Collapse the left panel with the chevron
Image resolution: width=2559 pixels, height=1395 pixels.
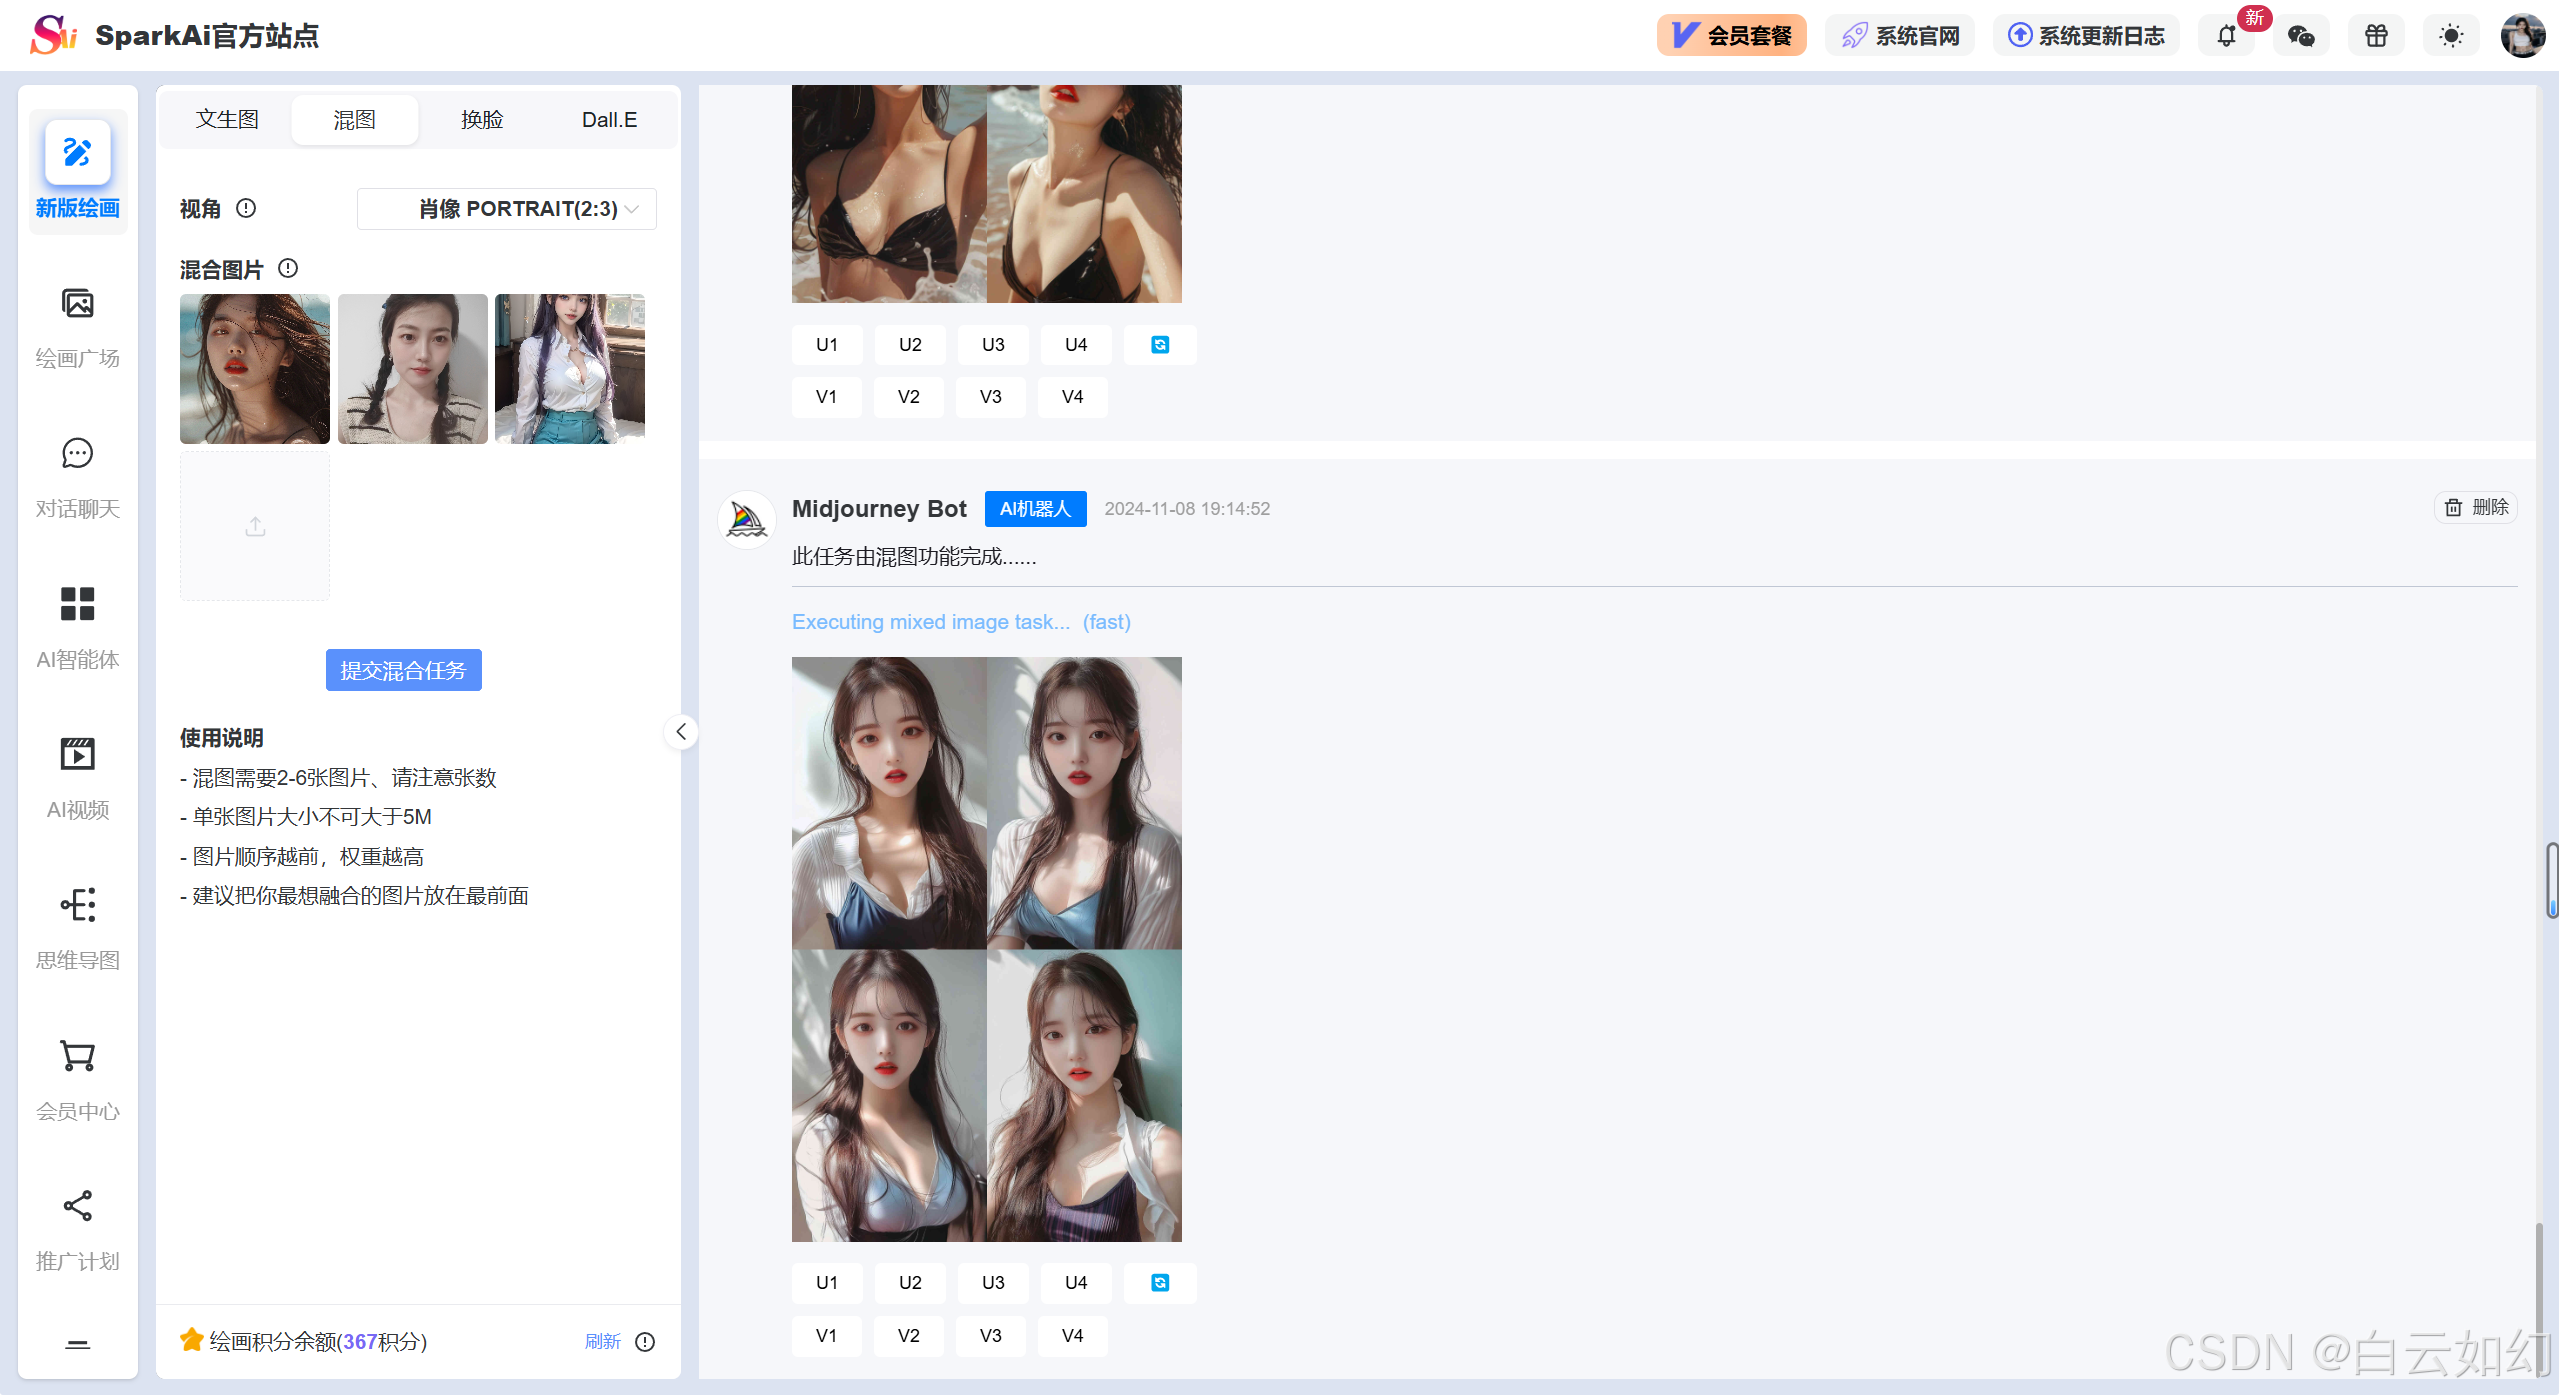[x=681, y=732]
